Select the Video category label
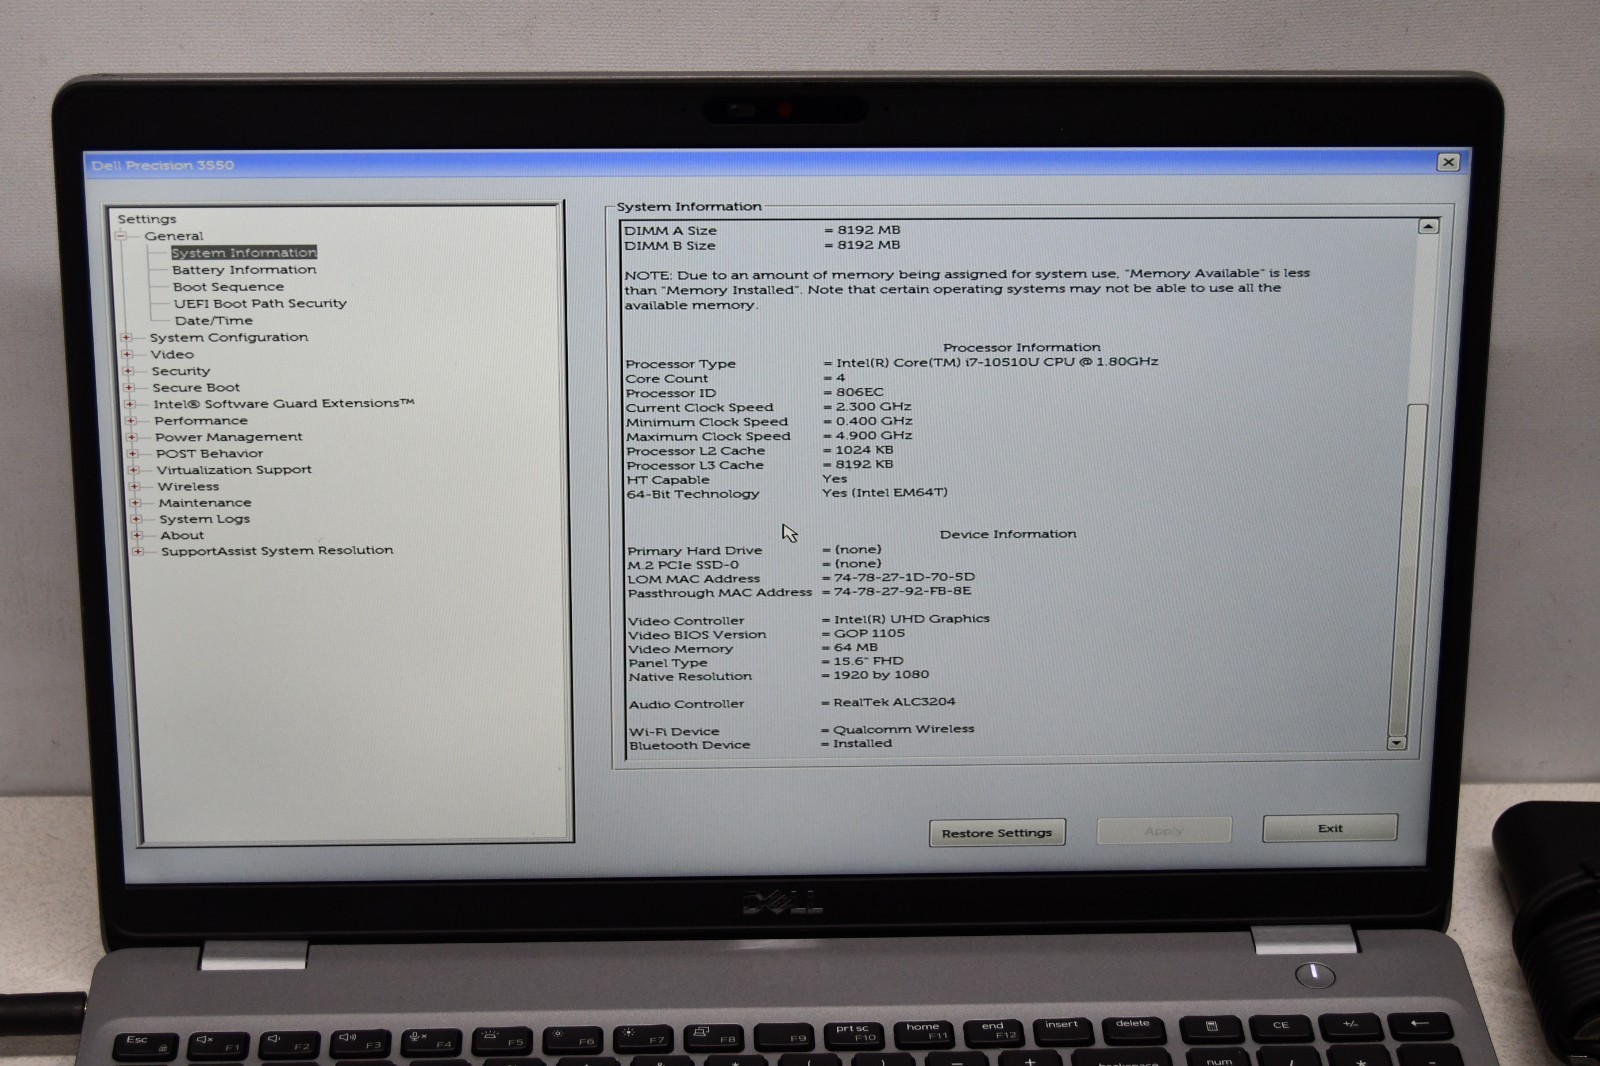Image resolution: width=1600 pixels, height=1066 pixels. [x=172, y=354]
